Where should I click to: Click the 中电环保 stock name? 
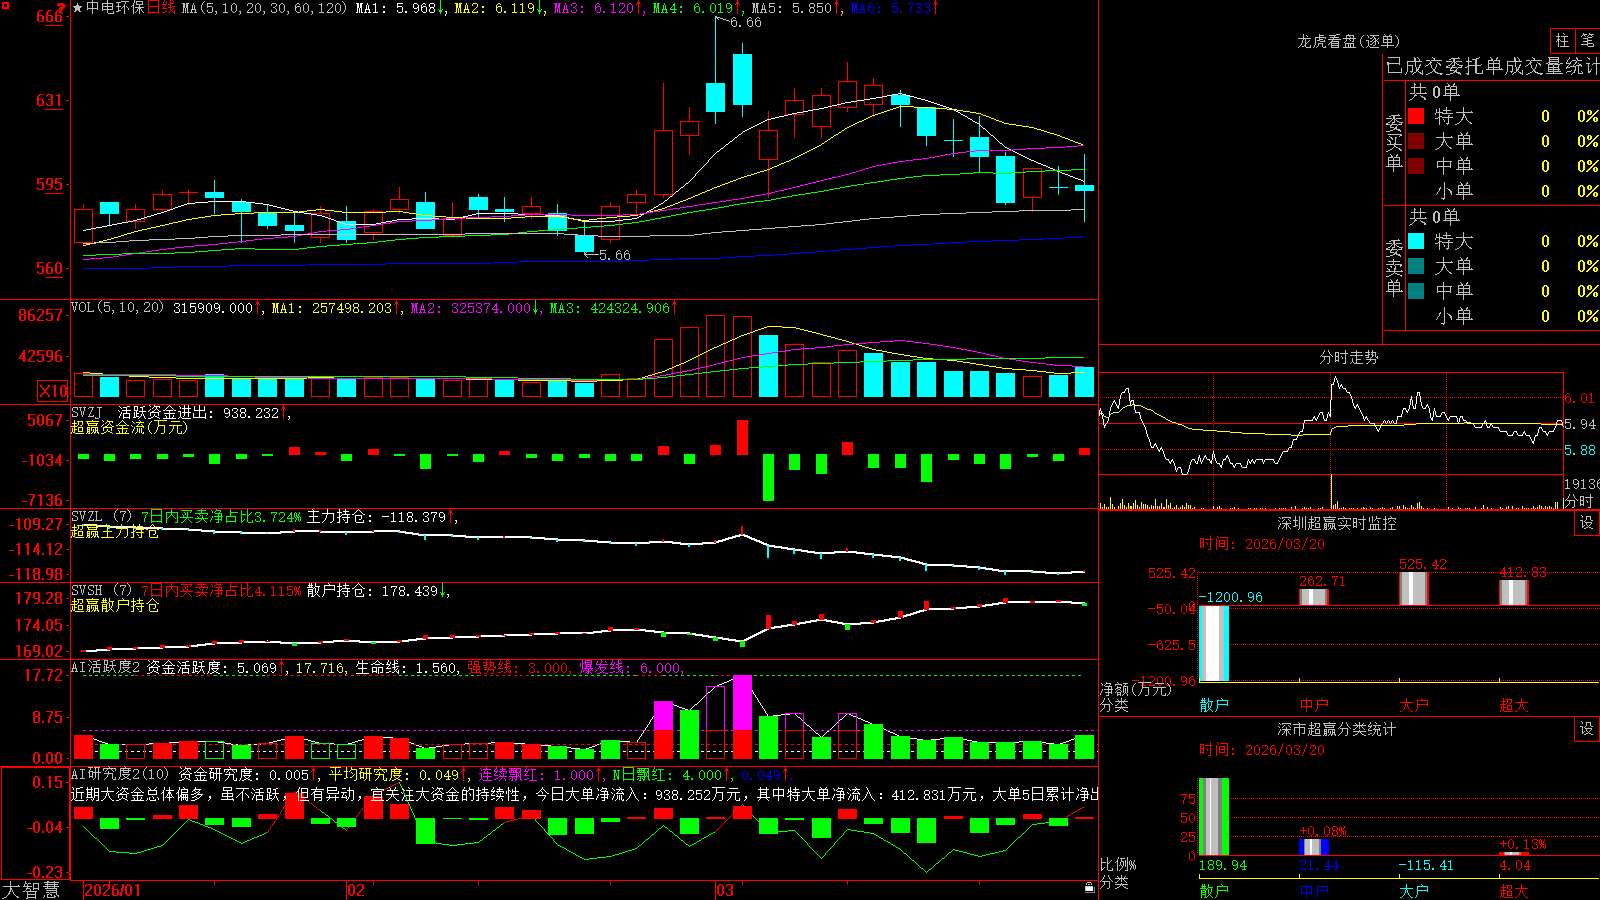coord(115,8)
